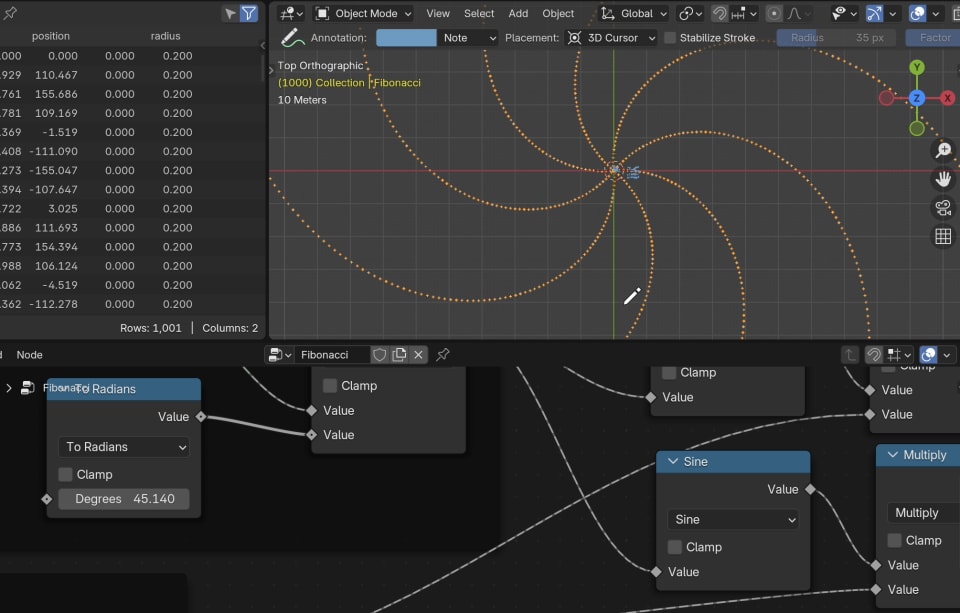The image size is (960, 613).
Task: Open the To Radians operation dropdown
Action: tap(124, 447)
